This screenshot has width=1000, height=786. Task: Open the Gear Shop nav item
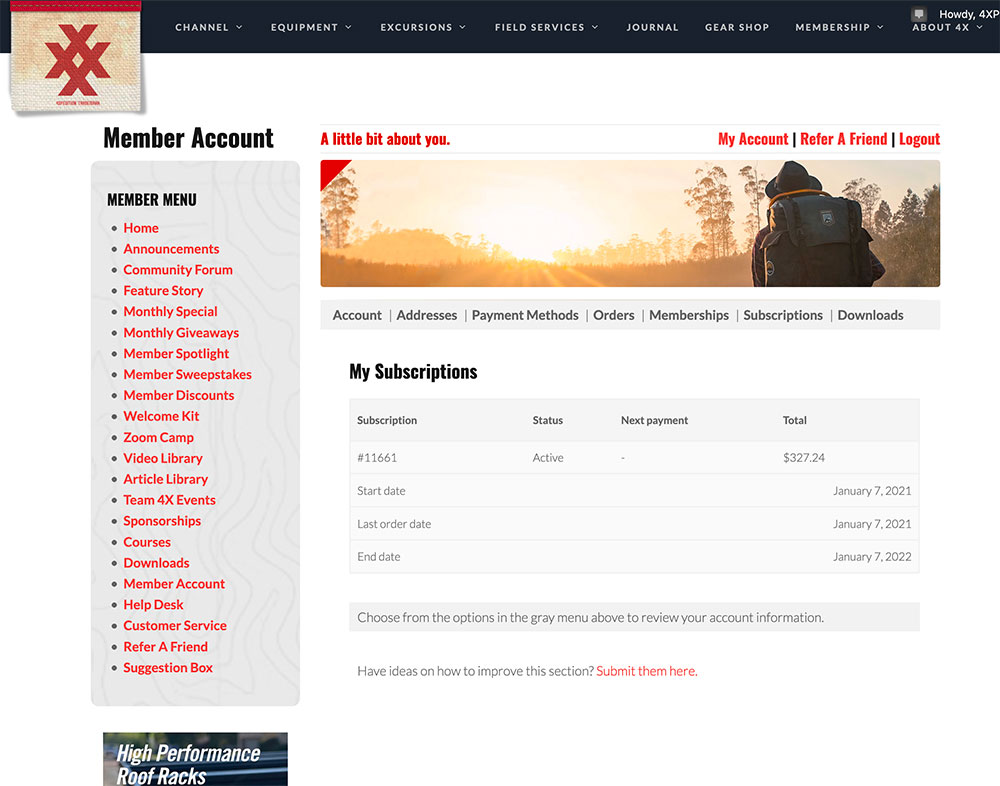[737, 27]
